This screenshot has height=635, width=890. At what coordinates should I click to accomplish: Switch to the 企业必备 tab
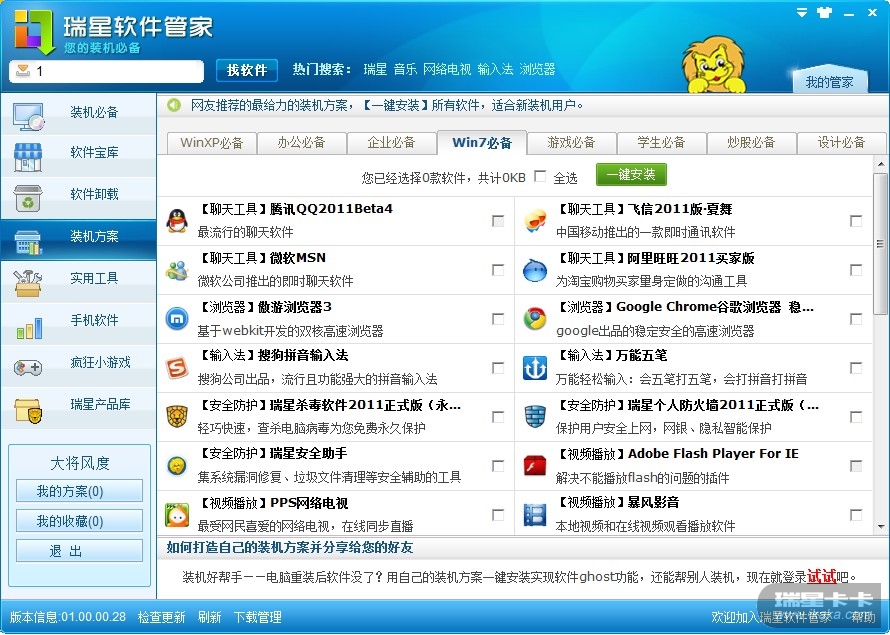coord(392,143)
